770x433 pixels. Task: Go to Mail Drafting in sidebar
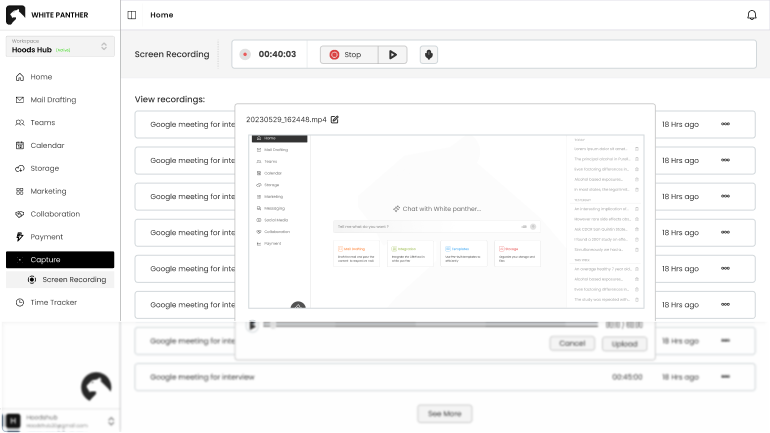(53, 100)
